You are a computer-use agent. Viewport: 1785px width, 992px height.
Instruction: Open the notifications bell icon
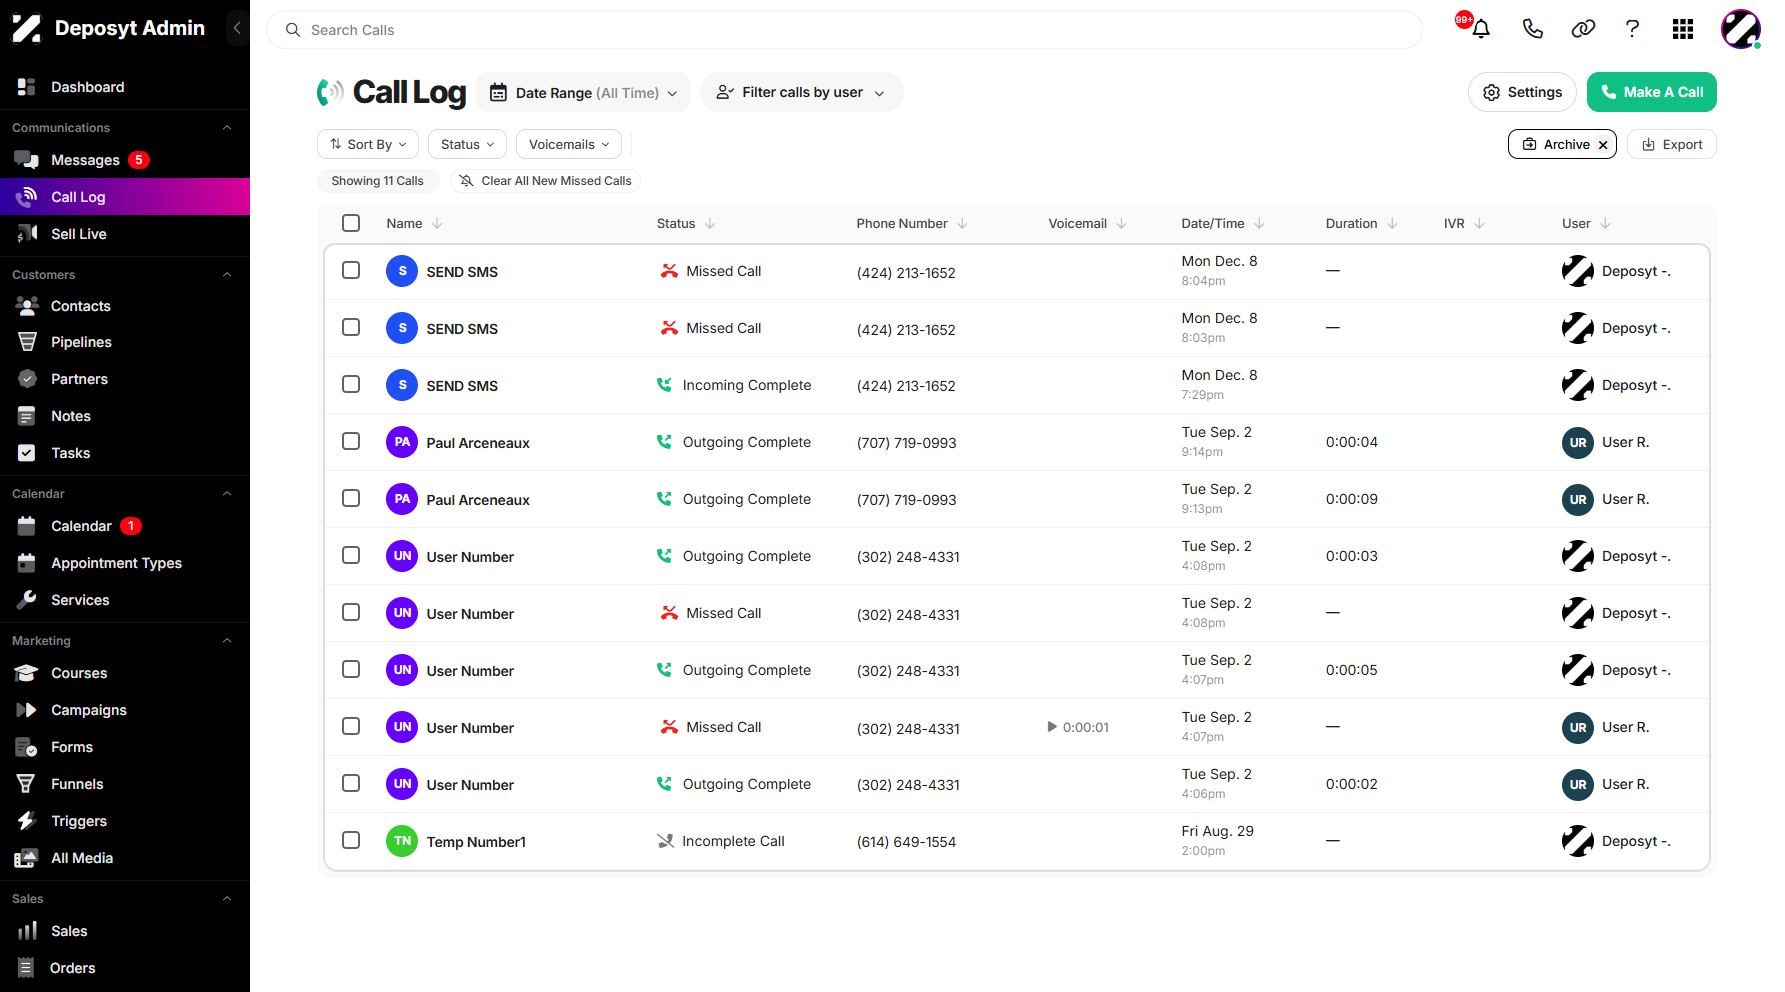[x=1481, y=29]
